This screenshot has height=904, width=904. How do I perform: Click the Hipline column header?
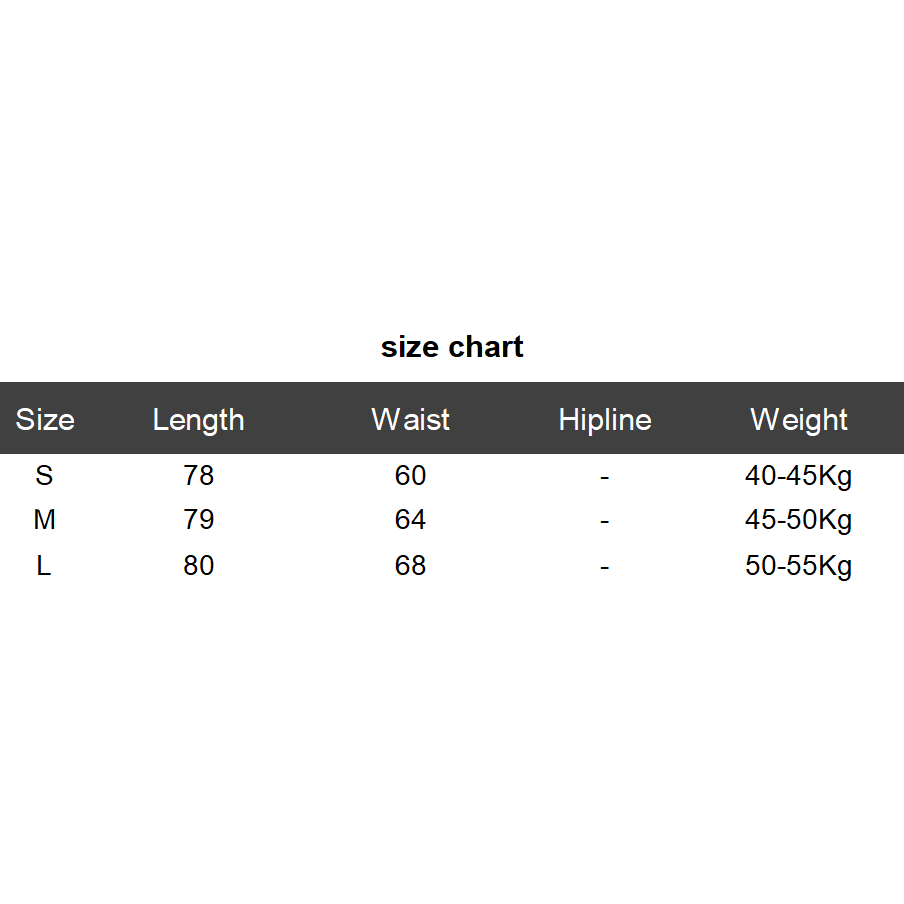click(604, 420)
